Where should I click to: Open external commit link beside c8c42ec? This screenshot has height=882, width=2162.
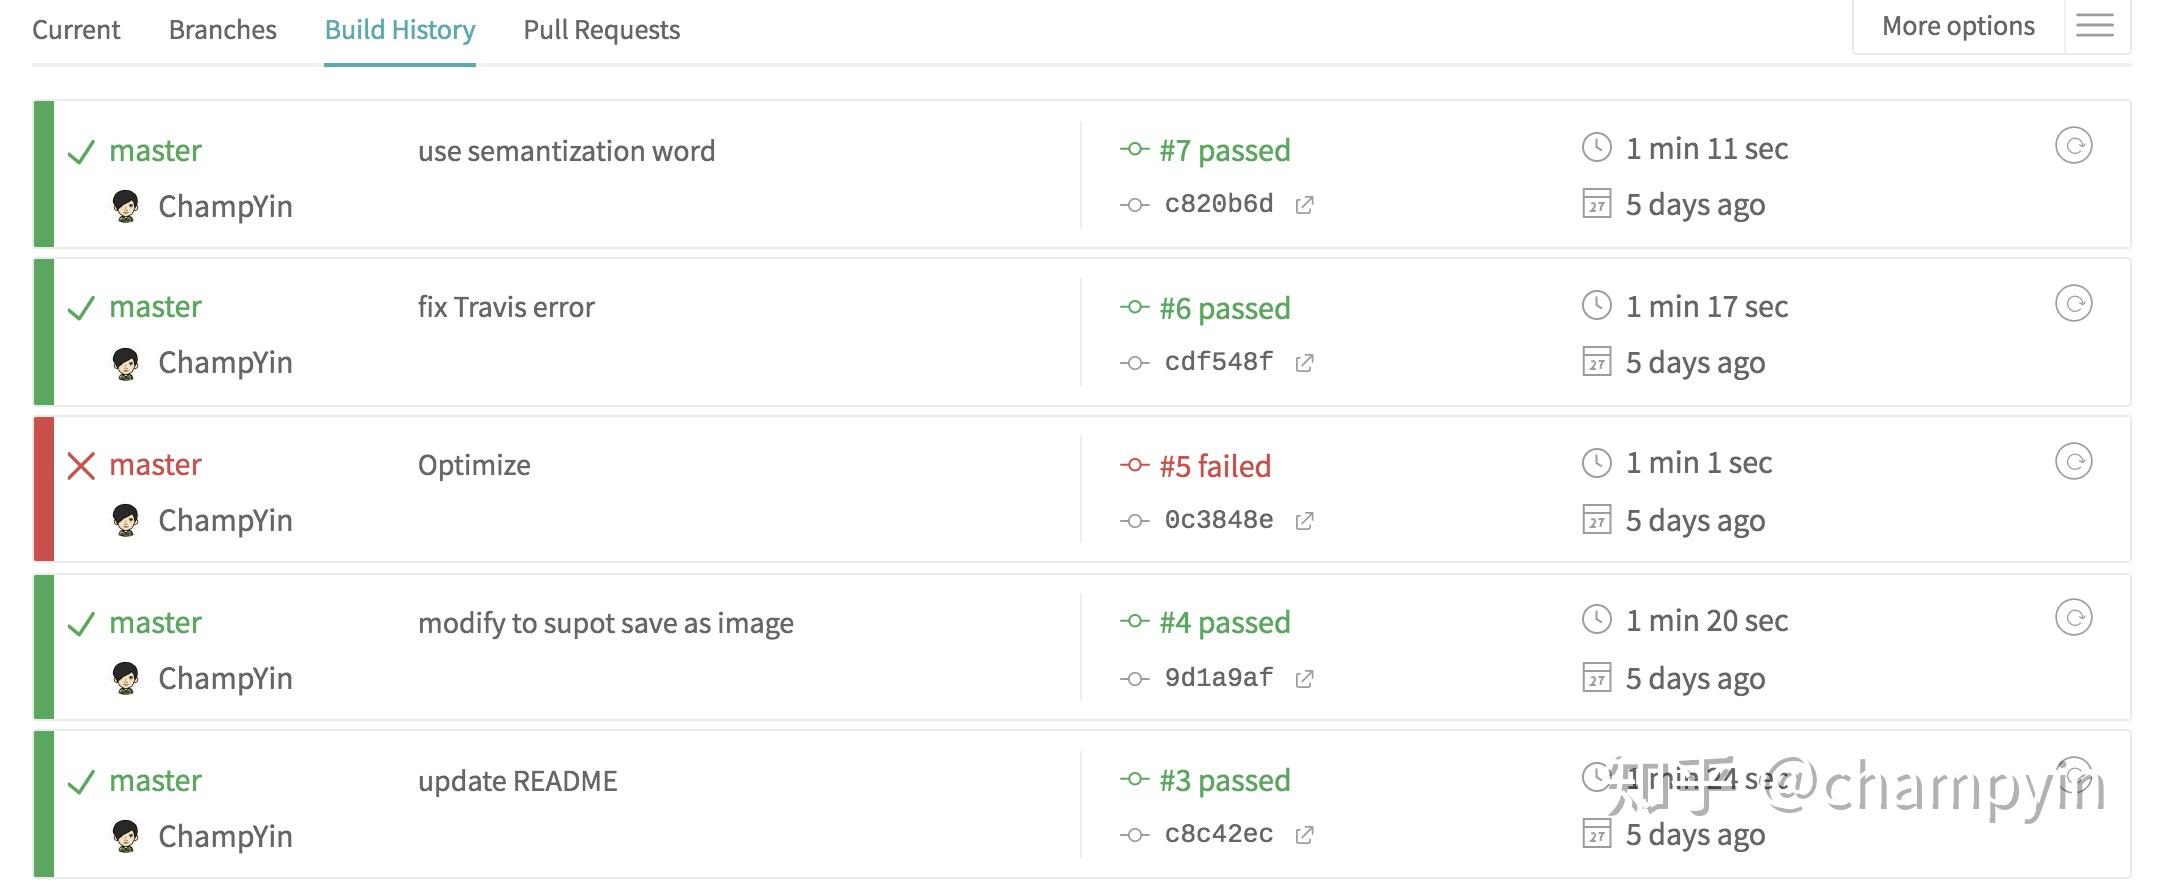(1304, 835)
